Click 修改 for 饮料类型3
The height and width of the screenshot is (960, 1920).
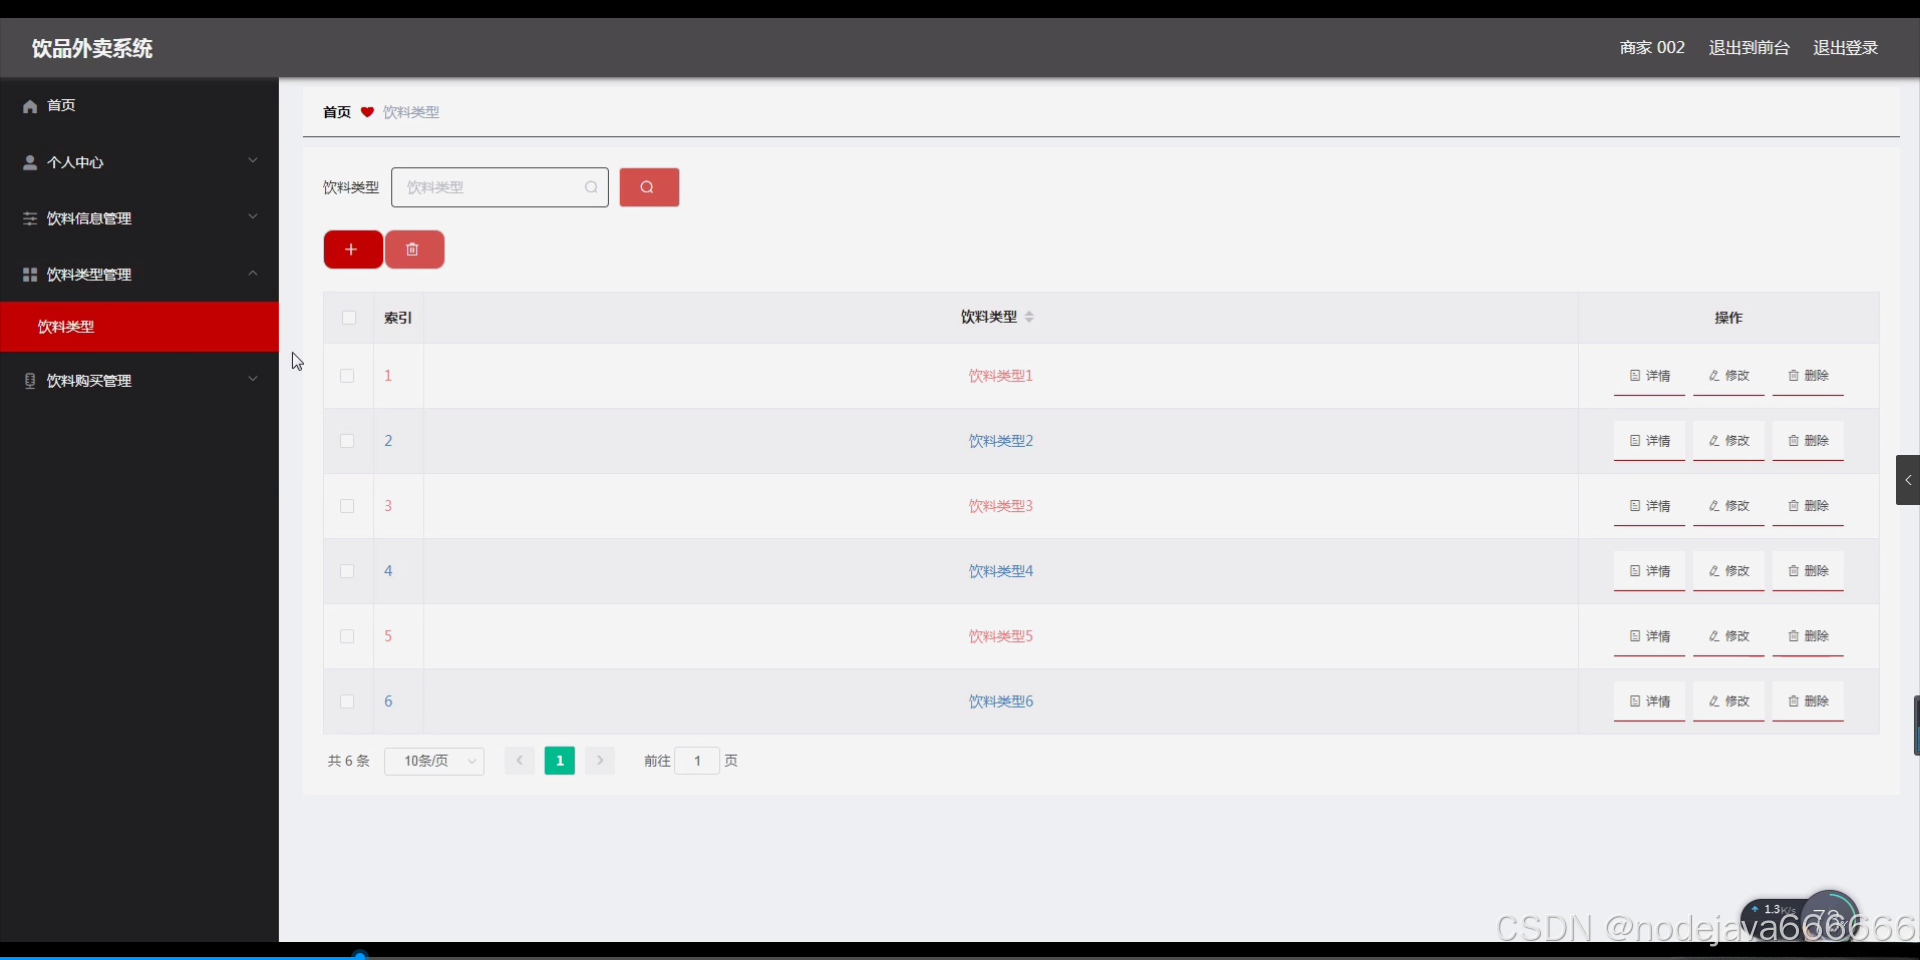click(x=1728, y=506)
